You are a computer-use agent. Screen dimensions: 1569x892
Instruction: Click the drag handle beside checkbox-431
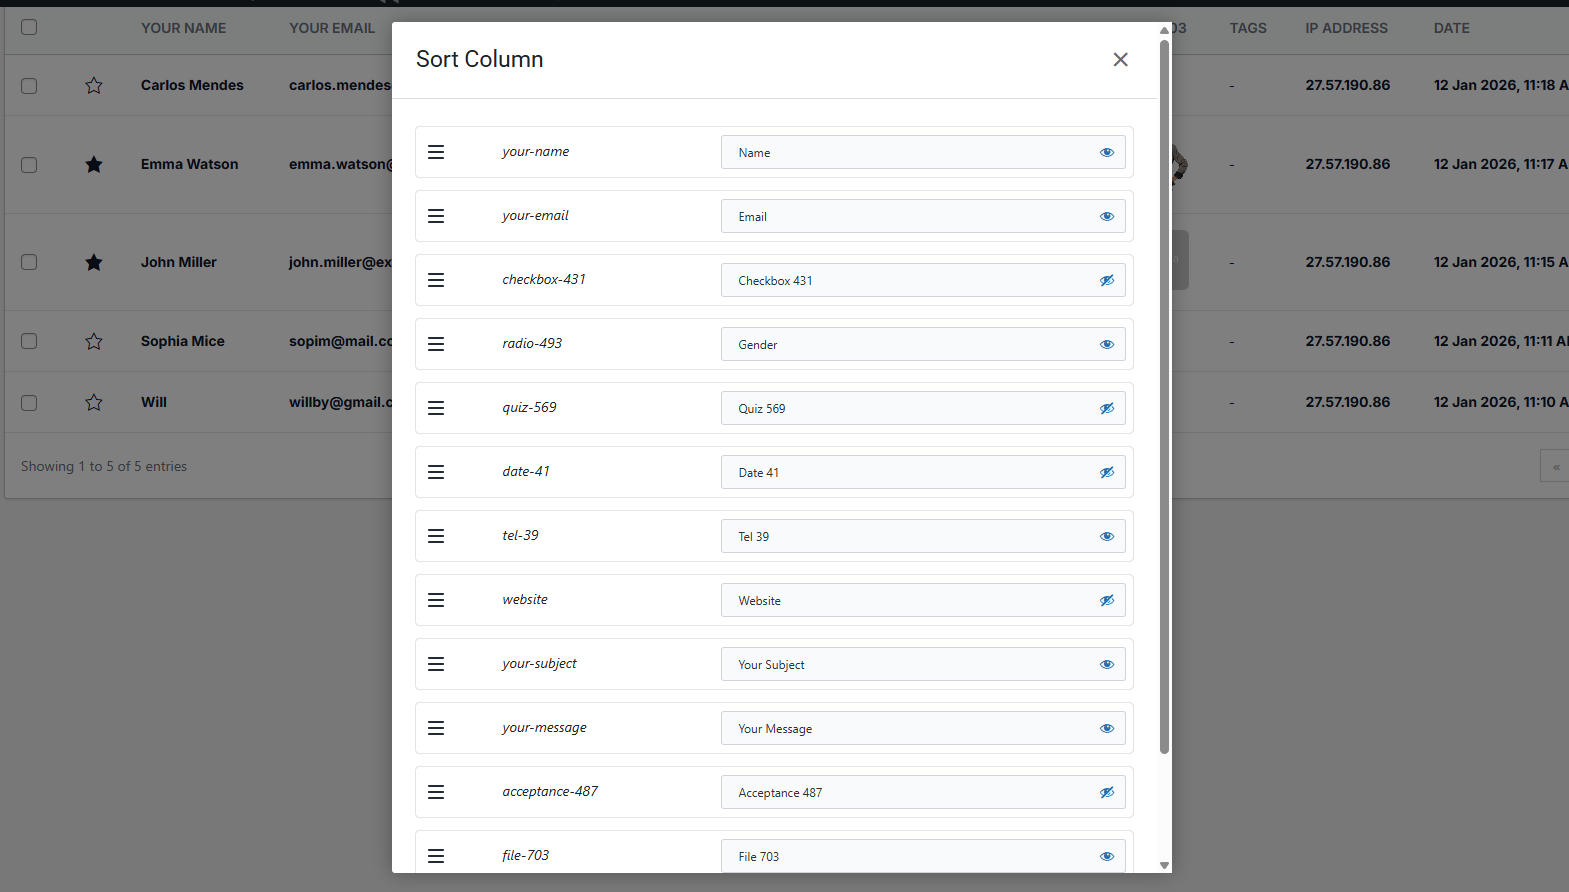tap(436, 280)
